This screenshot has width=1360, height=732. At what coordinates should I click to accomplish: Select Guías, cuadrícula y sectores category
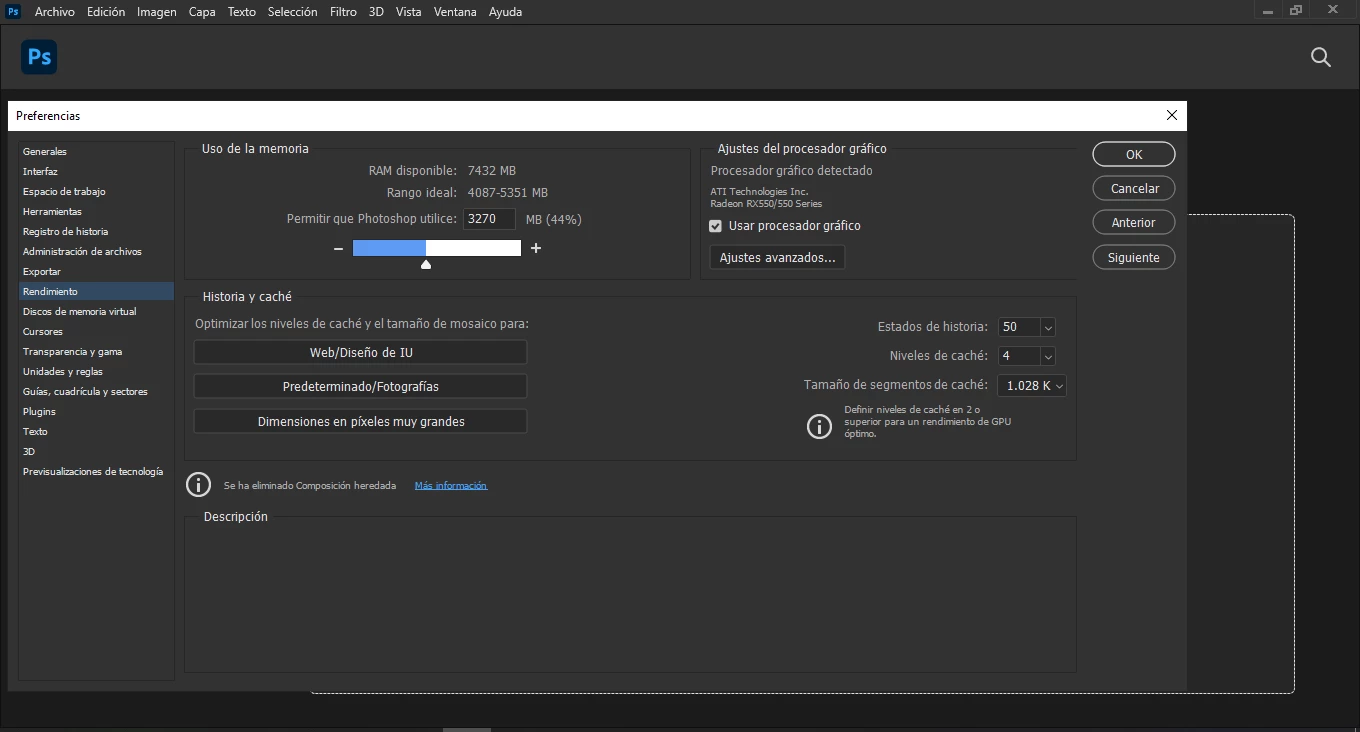[x=96, y=392]
